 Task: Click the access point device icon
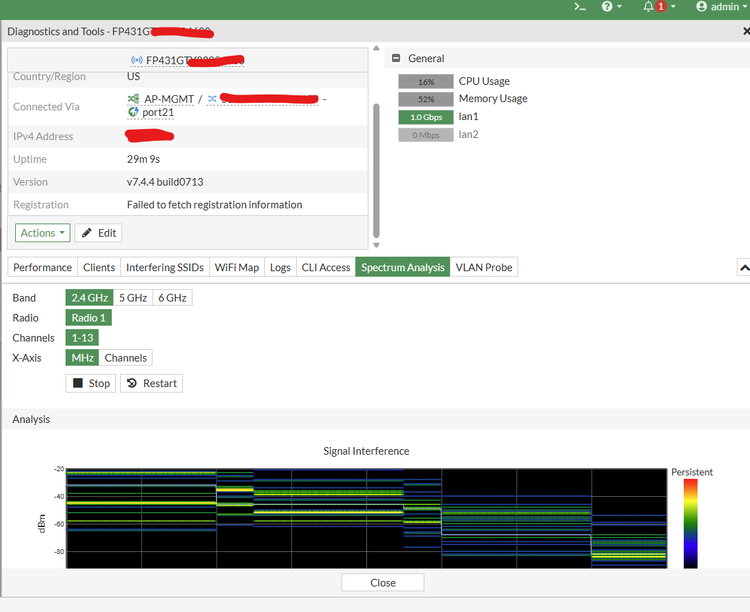point(136,60)
